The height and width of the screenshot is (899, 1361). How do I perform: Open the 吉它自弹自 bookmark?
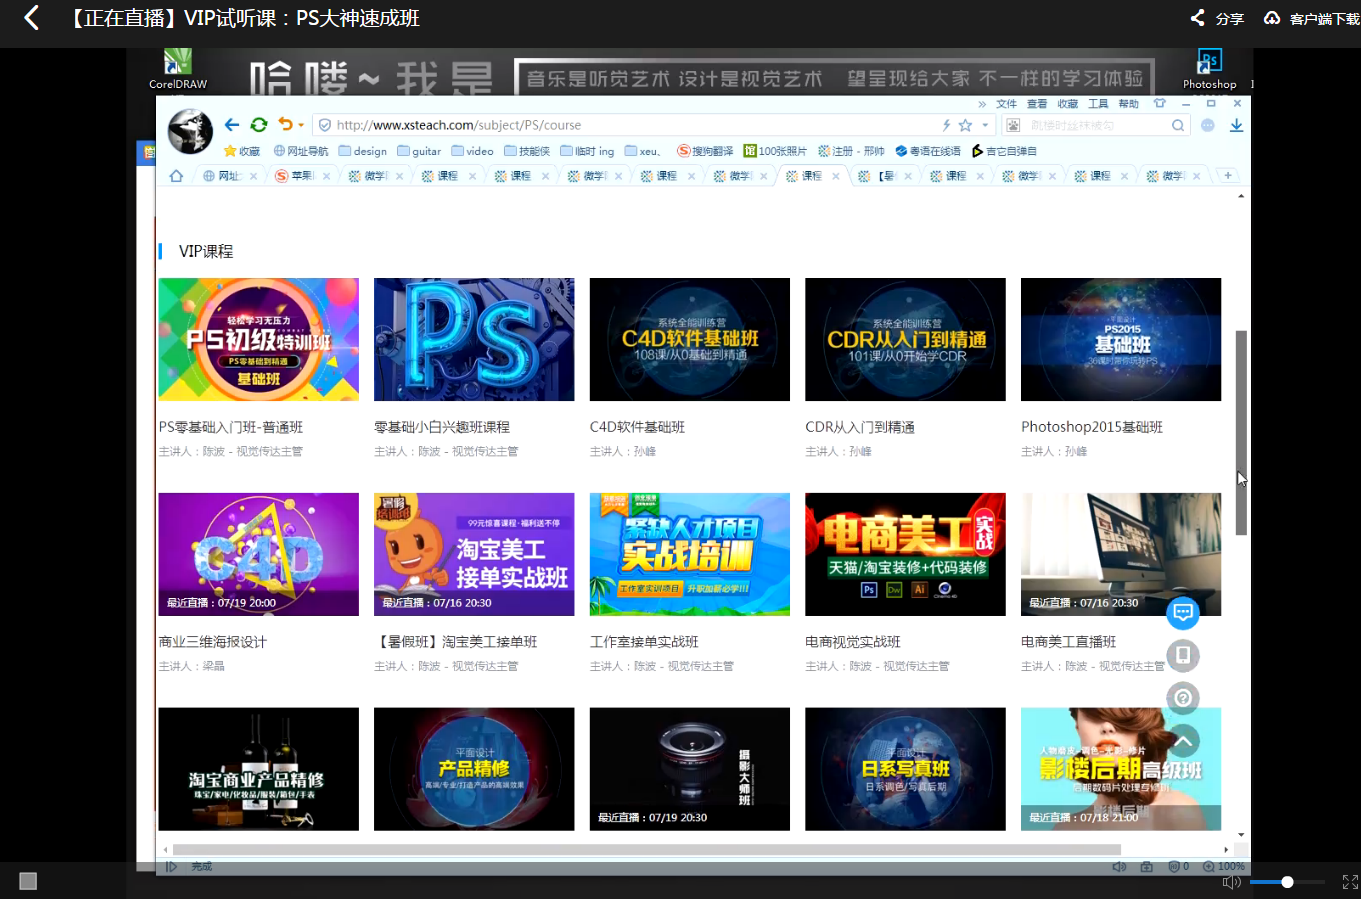pyautogui.click(x=1004, y=151)
